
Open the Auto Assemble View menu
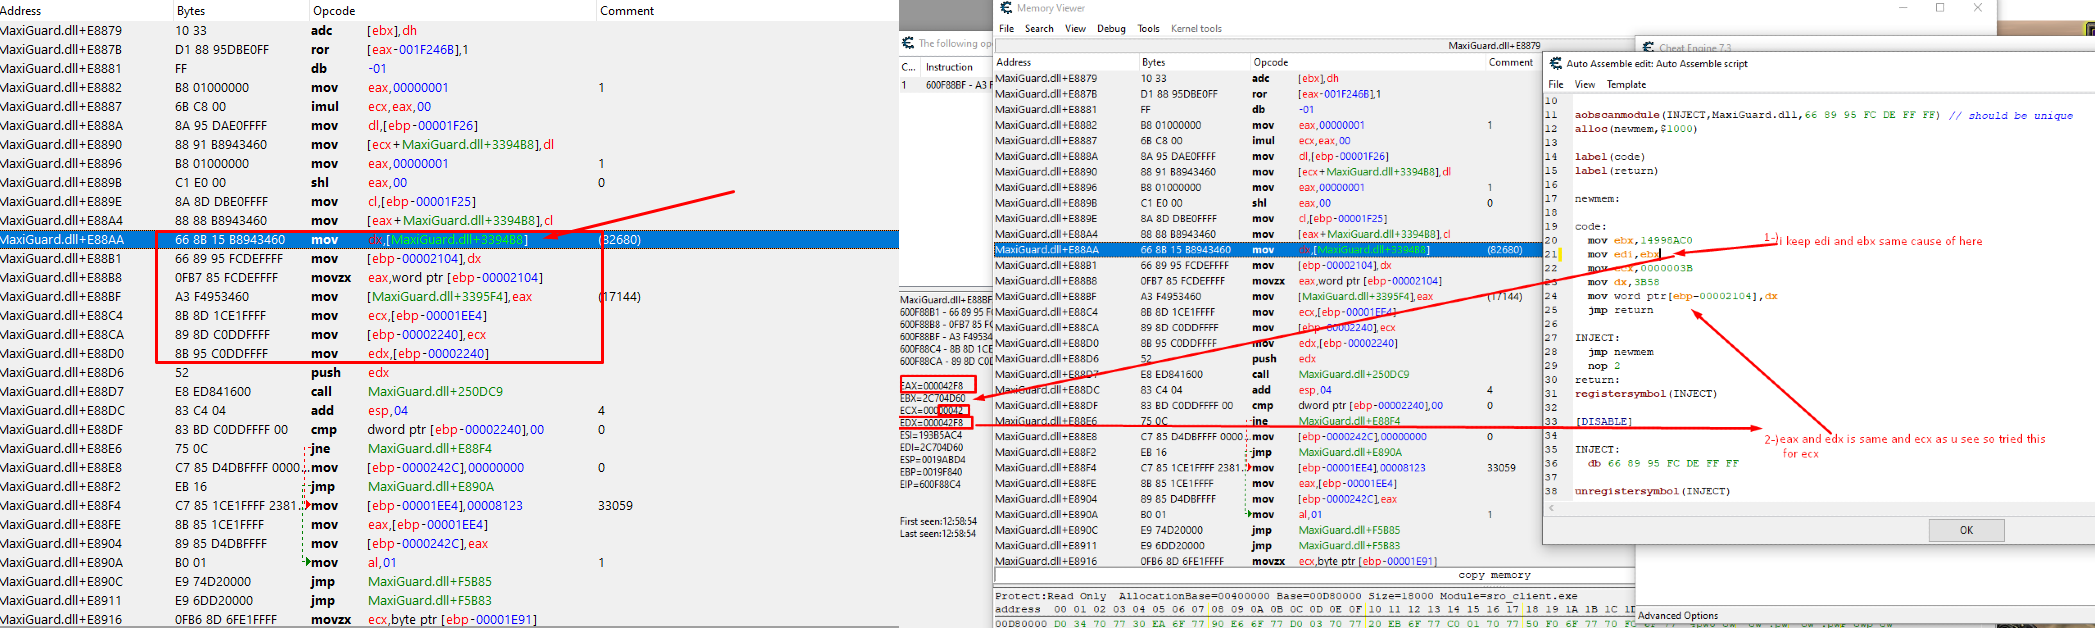point(1585,85)
